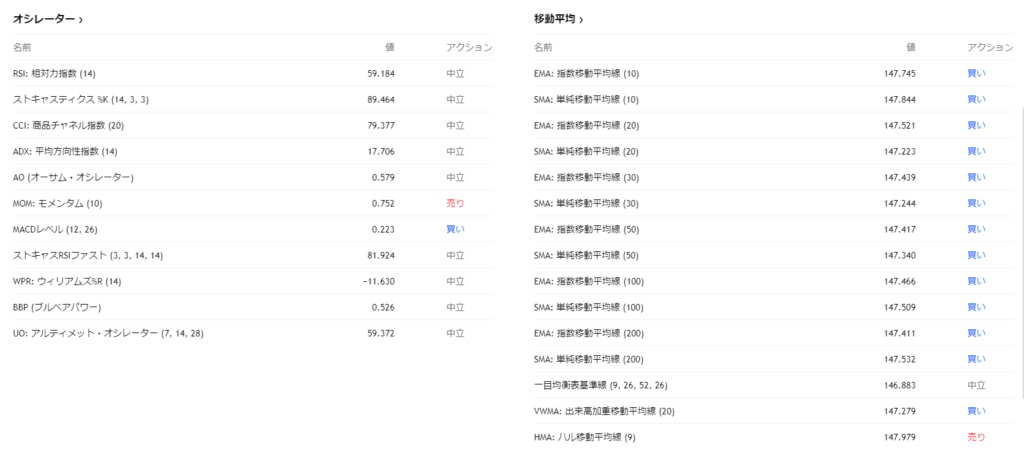Image resolution: width=1024 pixels, height=465 pixels.
Task: Click the 買い action for EMA (10)
Action: coord(976,73)
